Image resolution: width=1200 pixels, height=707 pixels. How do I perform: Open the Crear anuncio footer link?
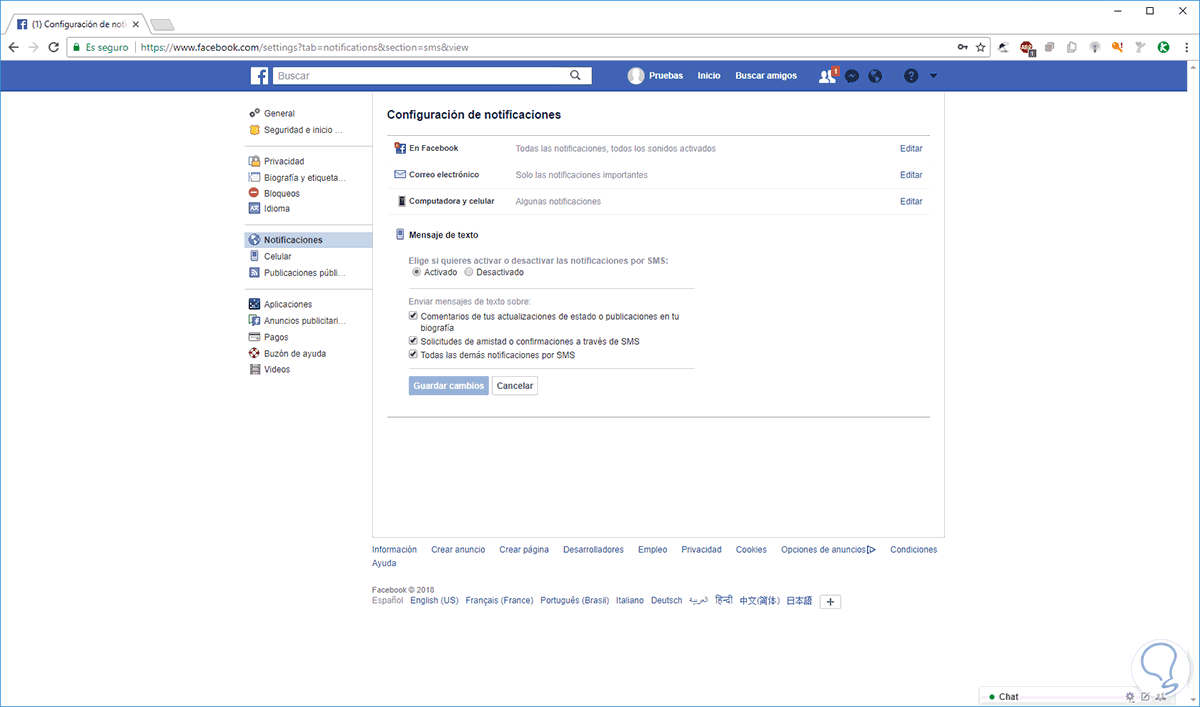click(458, 550)
